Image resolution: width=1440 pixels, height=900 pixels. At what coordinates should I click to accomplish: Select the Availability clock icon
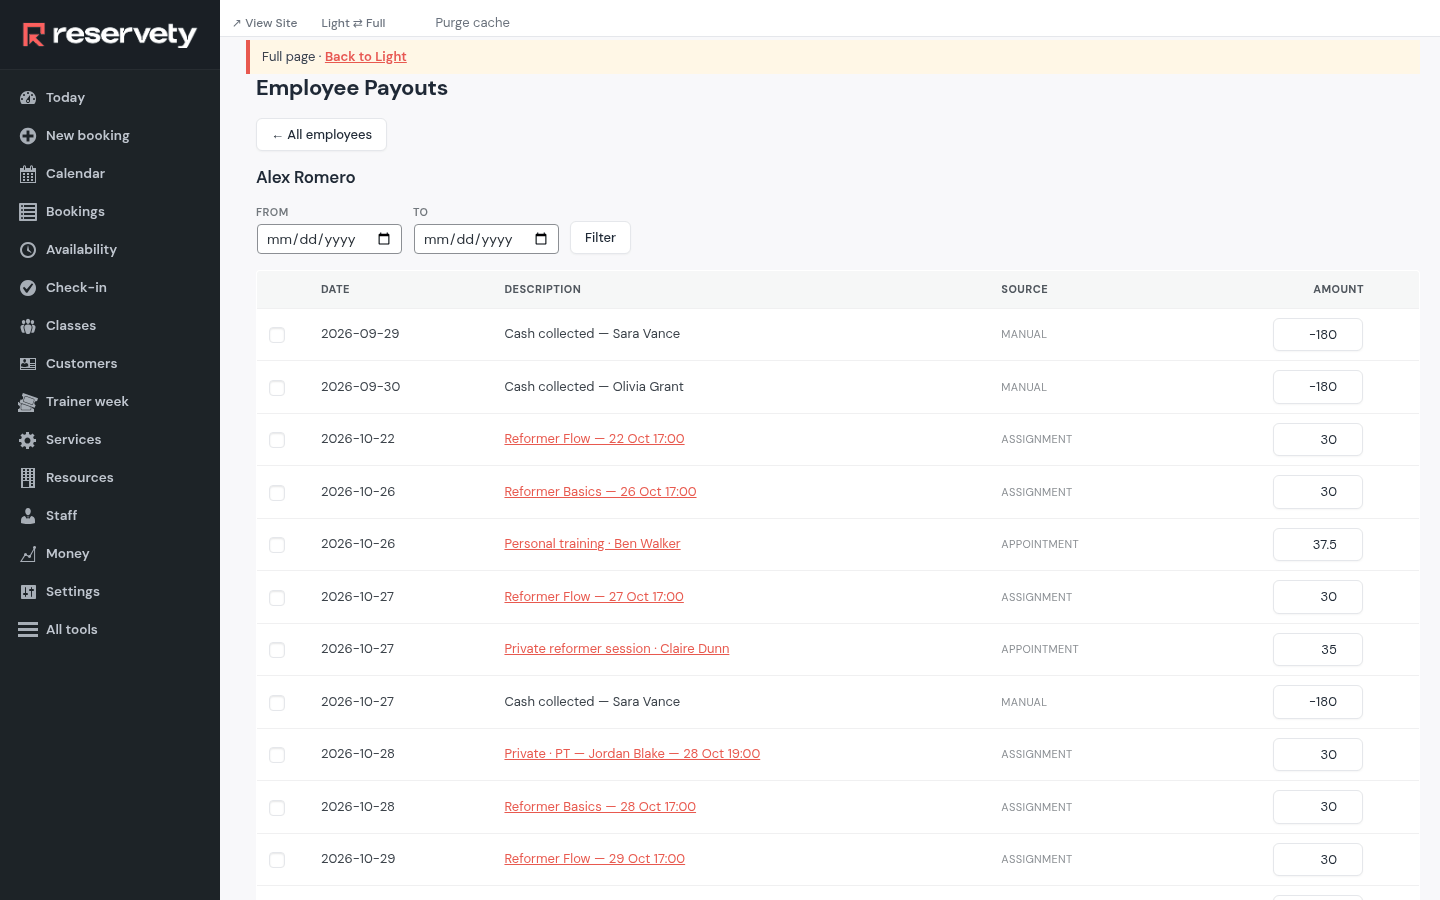(28, 250)
